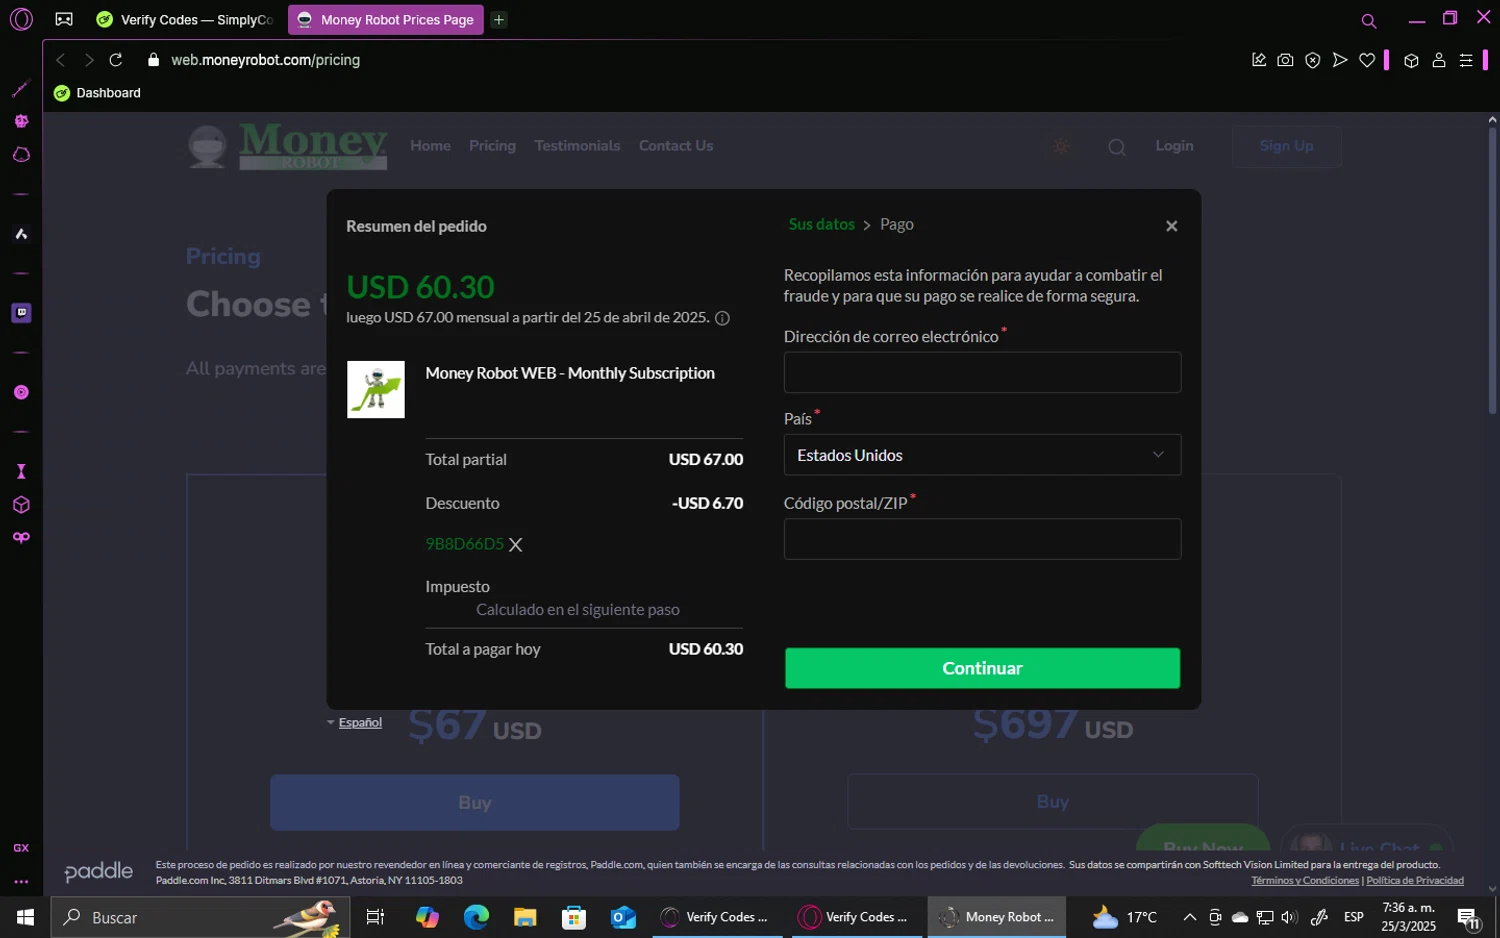
Task: Open extensions cube icon in toolbar
Action: (x=1411, y=60)
